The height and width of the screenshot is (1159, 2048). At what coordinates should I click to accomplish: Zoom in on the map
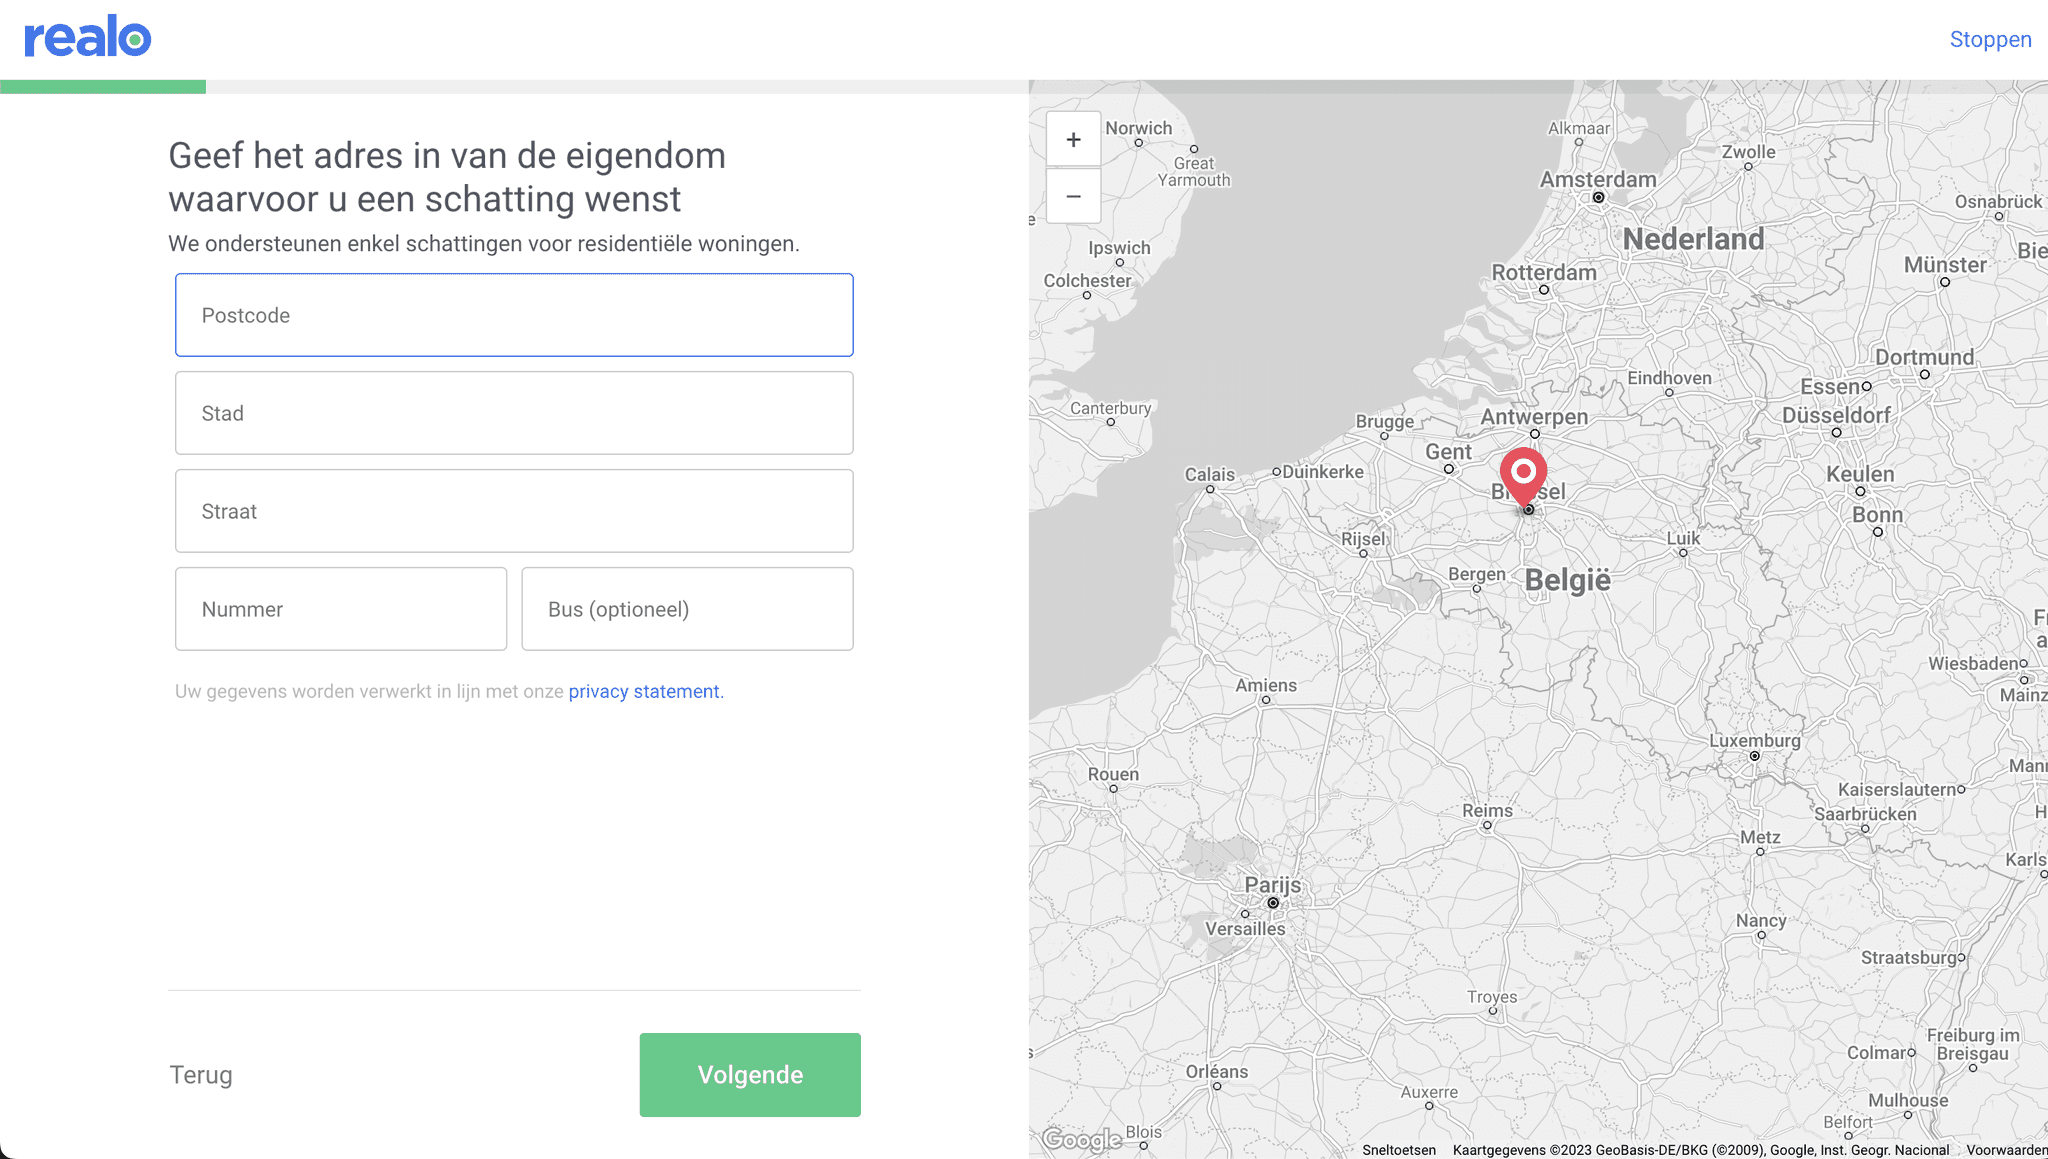[1073, 139]
